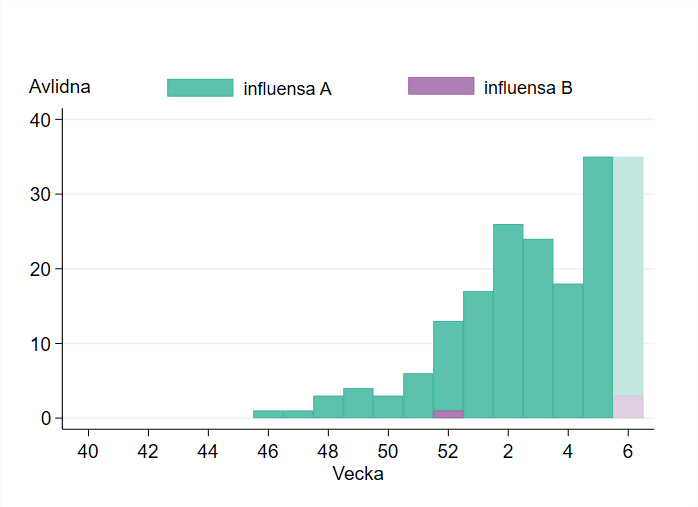The width and height of the screenshot is (698, 507).
Task: Click the green bar at week 51
Action: [418, 395]
